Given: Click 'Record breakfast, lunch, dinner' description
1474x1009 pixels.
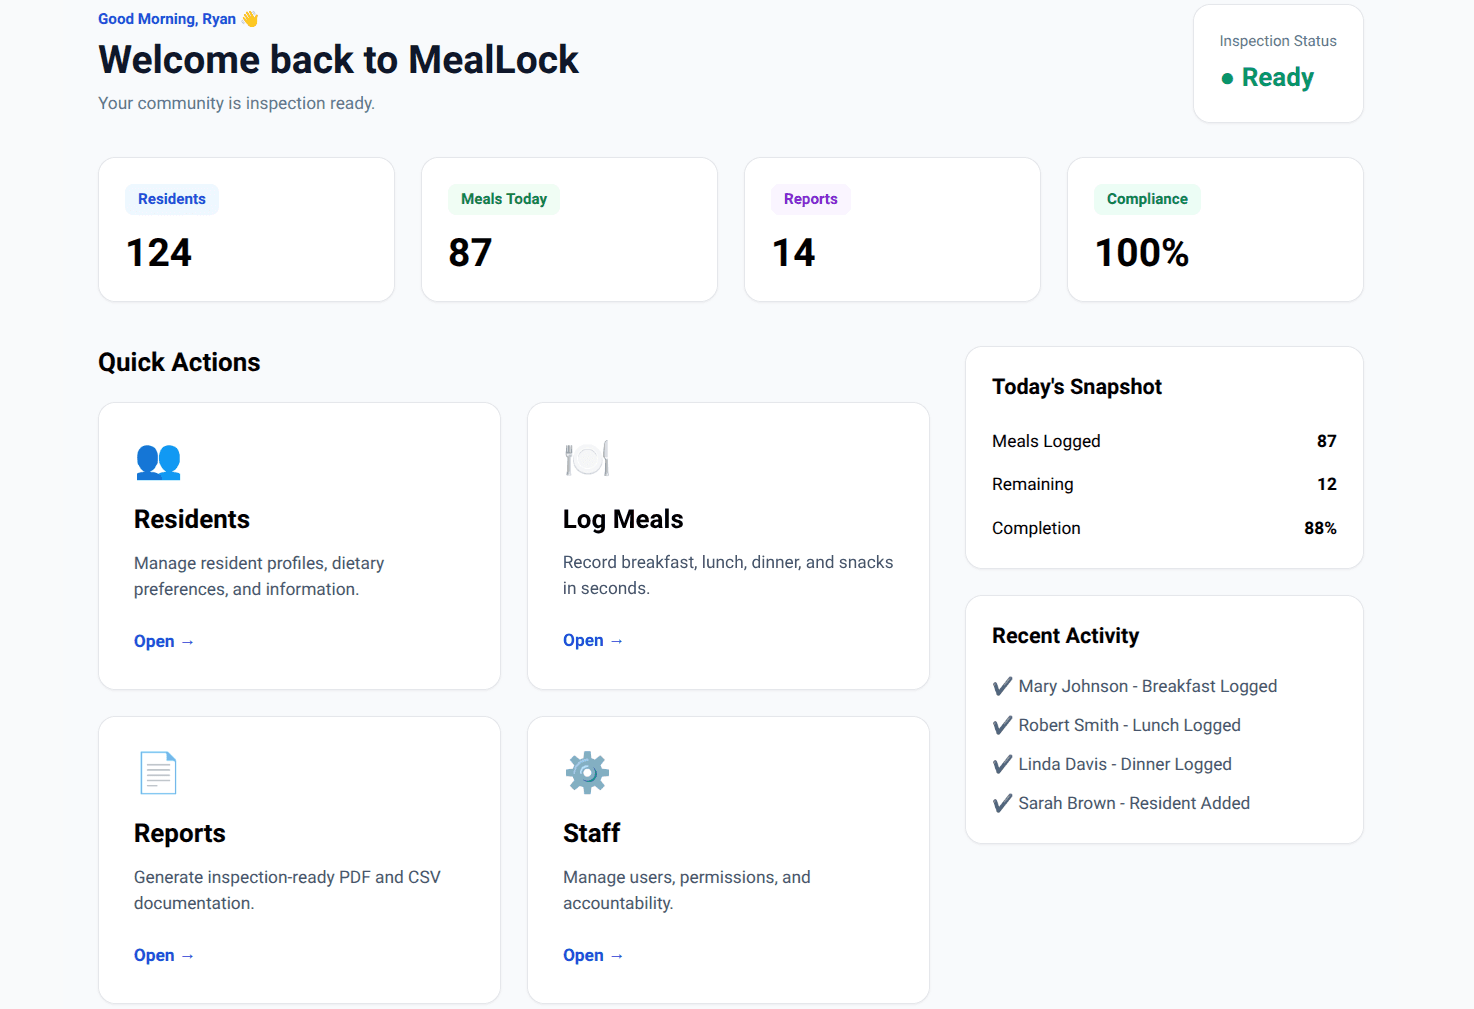Looking at the screenshot, I should (728, 575).
